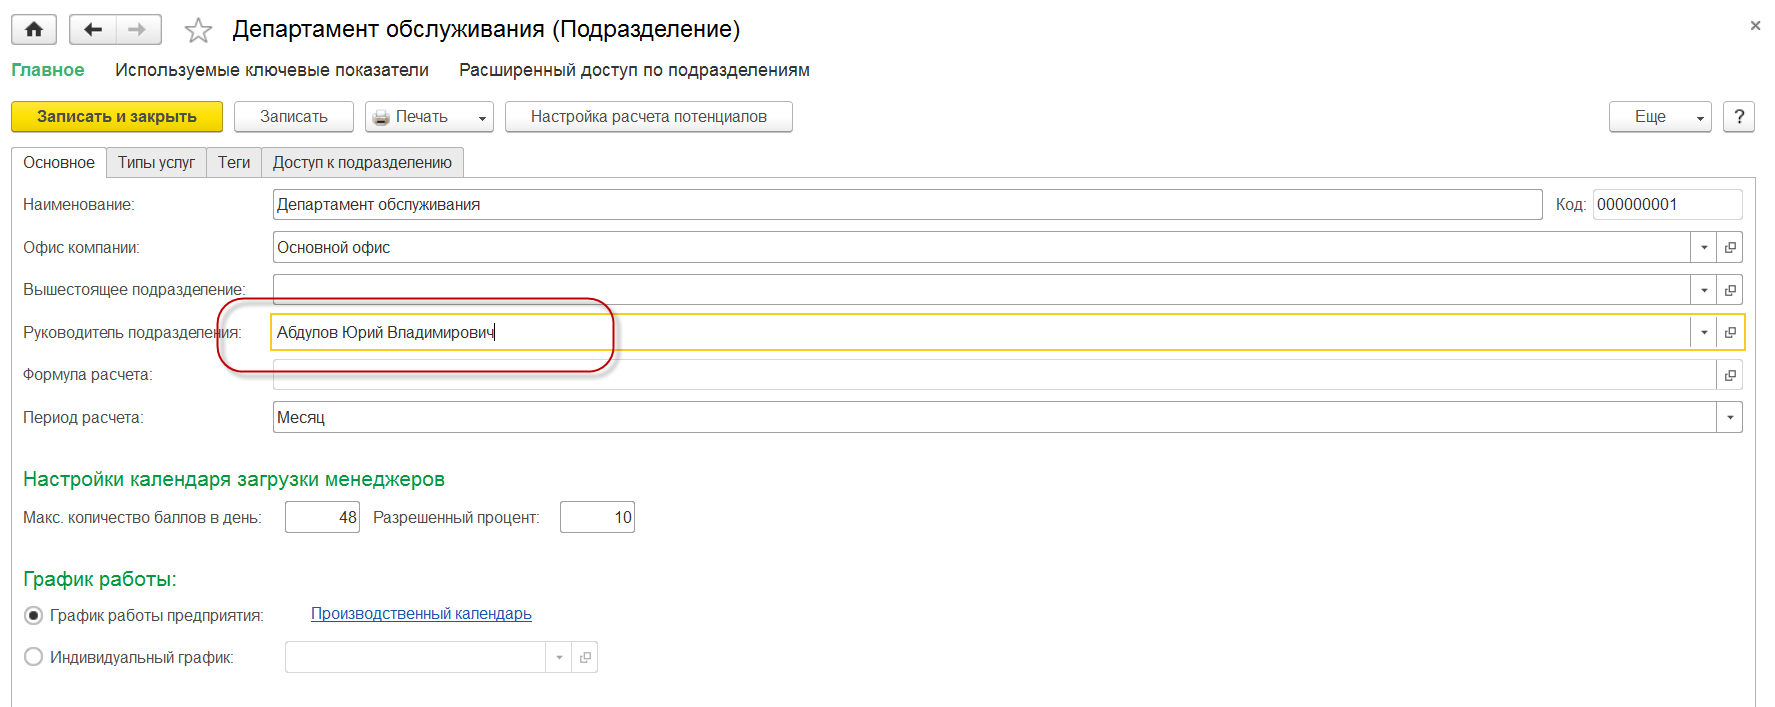Viewport: 1775px width, 707px height.
Task: Open the Офис компании linked item icon
Action: coord(1730,247)
